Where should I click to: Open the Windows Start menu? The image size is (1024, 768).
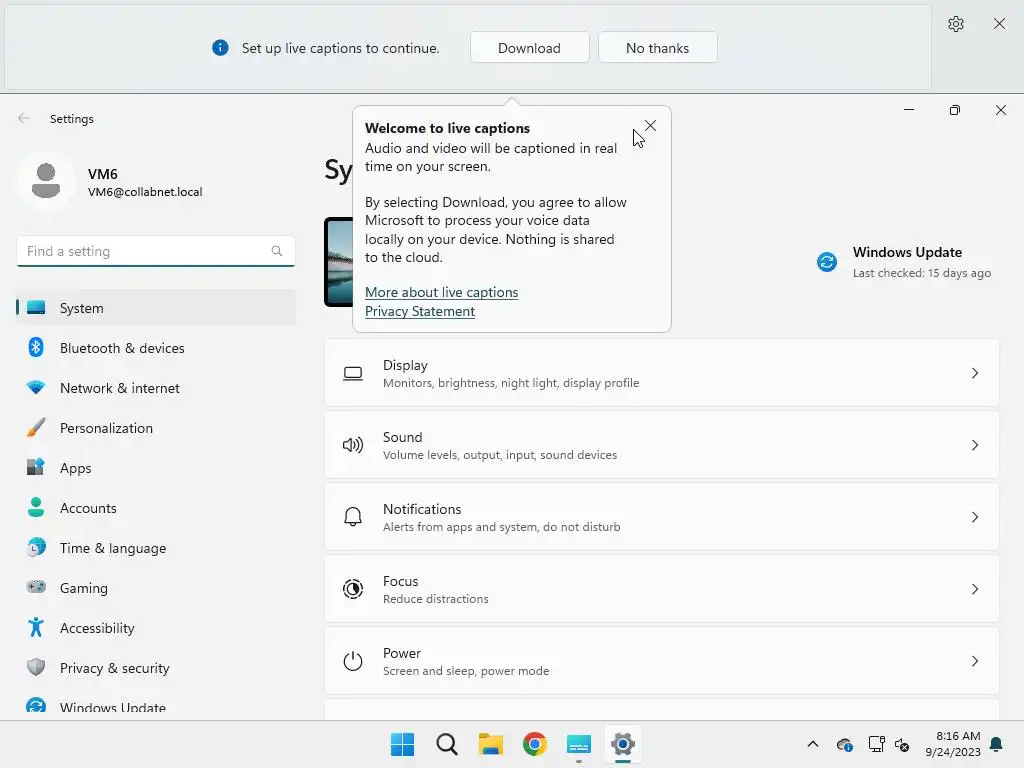coord(402,744)
